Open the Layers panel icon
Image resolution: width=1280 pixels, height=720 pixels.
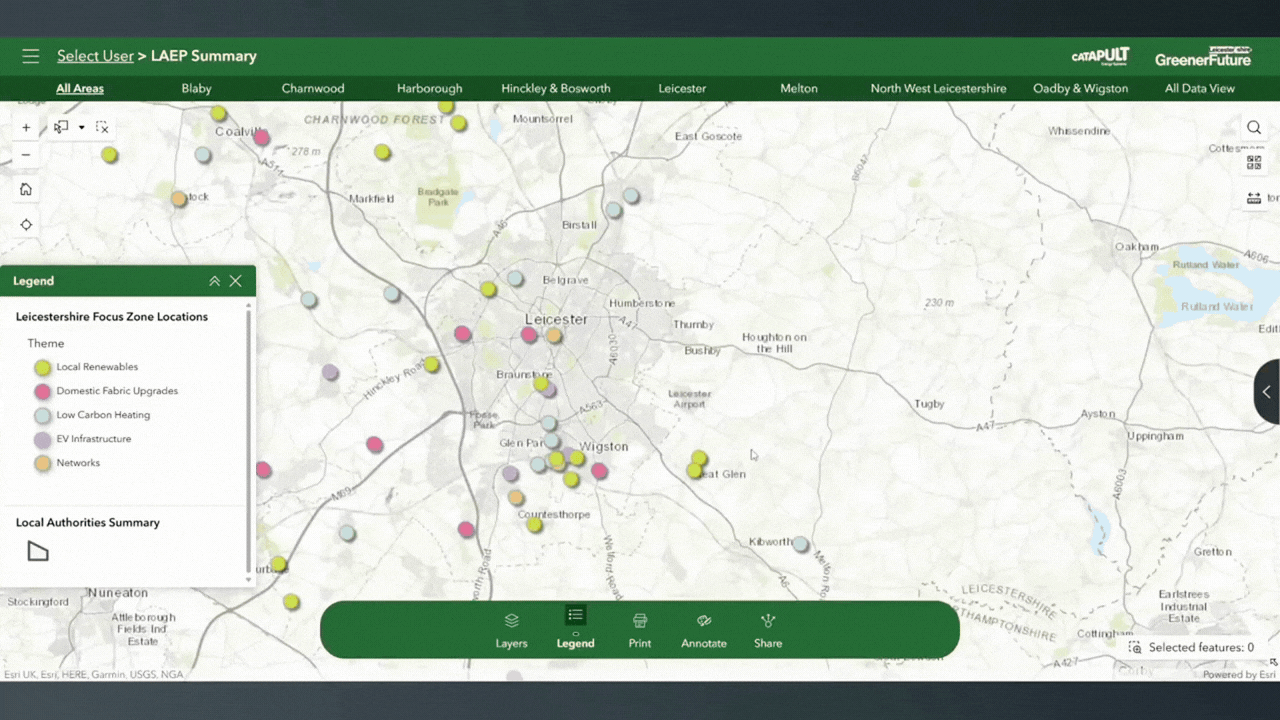[511, 630]
